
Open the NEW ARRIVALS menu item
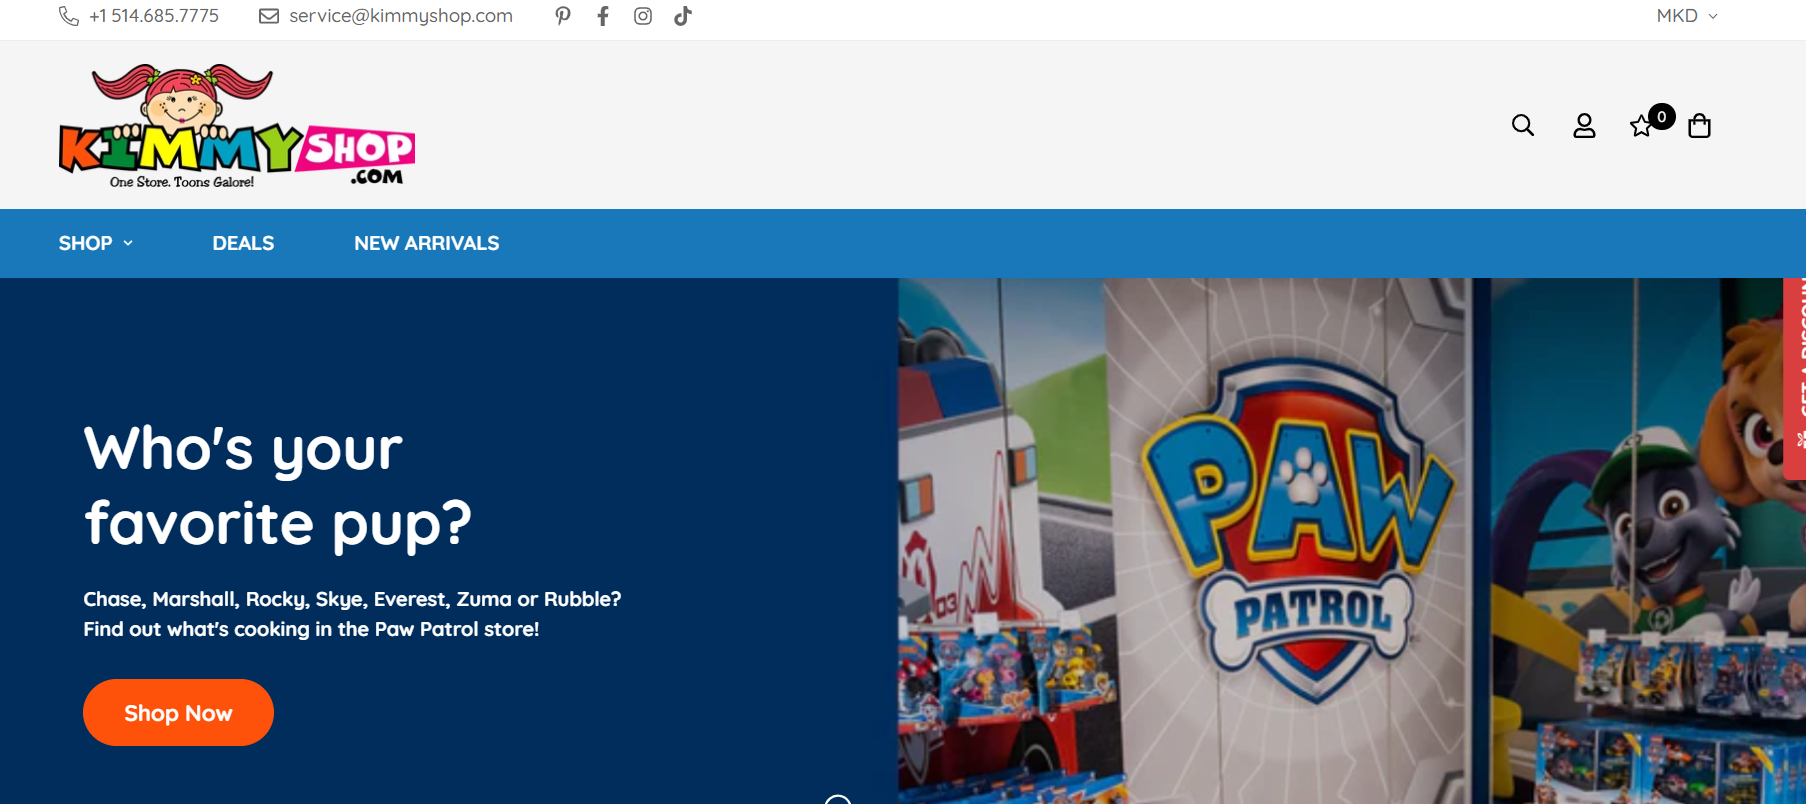(x=427, y=243)
